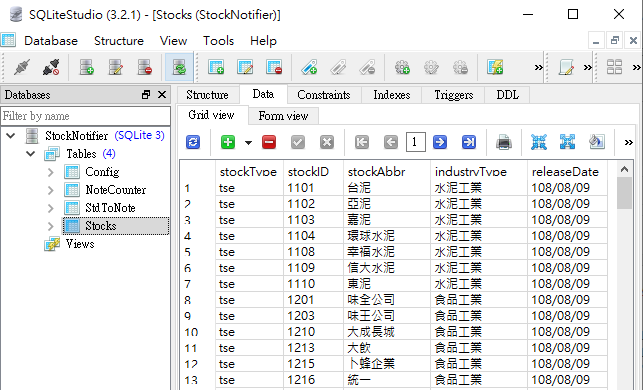
Task: Click the grey rollback X icon
Action: pos(327,142)
